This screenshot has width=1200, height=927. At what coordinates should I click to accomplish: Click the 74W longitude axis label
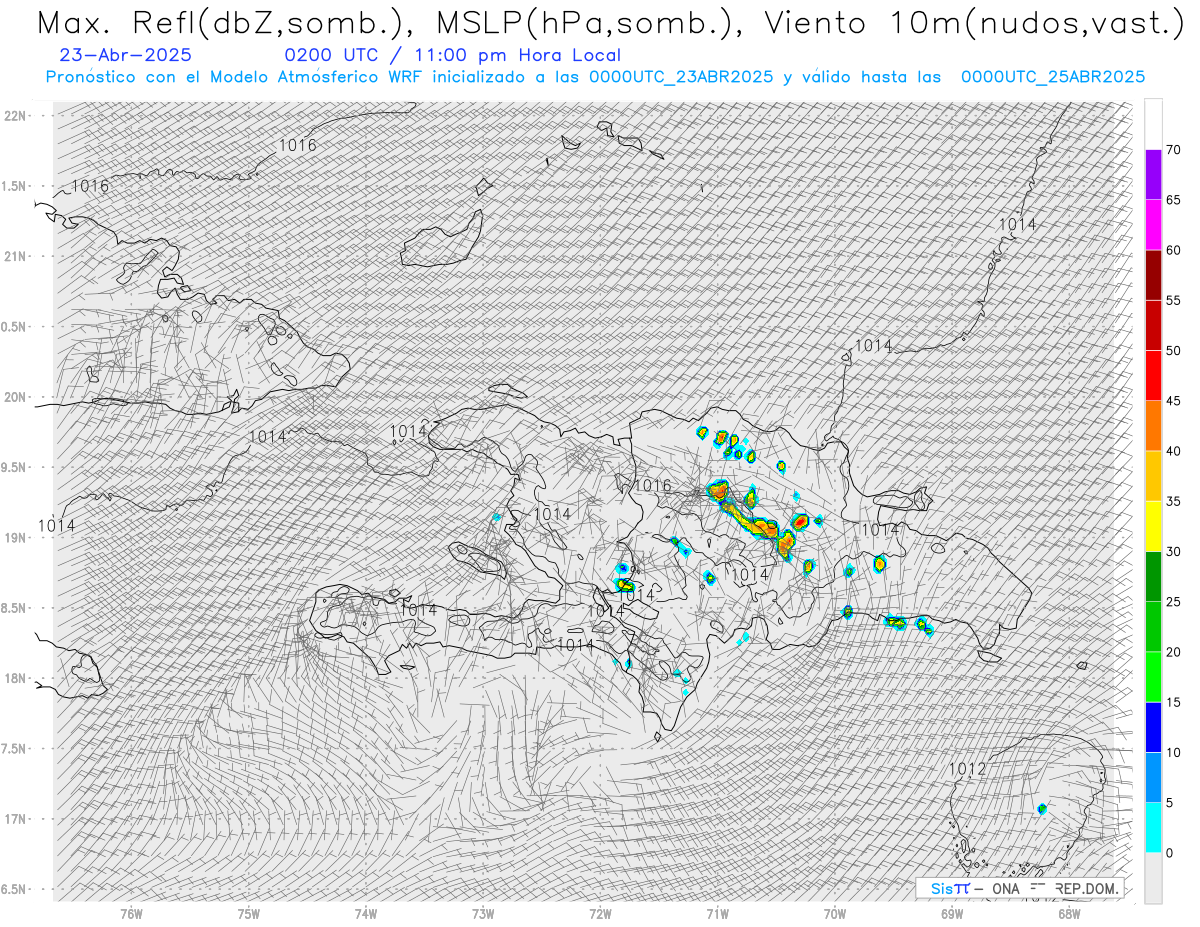tap(366, 913)
